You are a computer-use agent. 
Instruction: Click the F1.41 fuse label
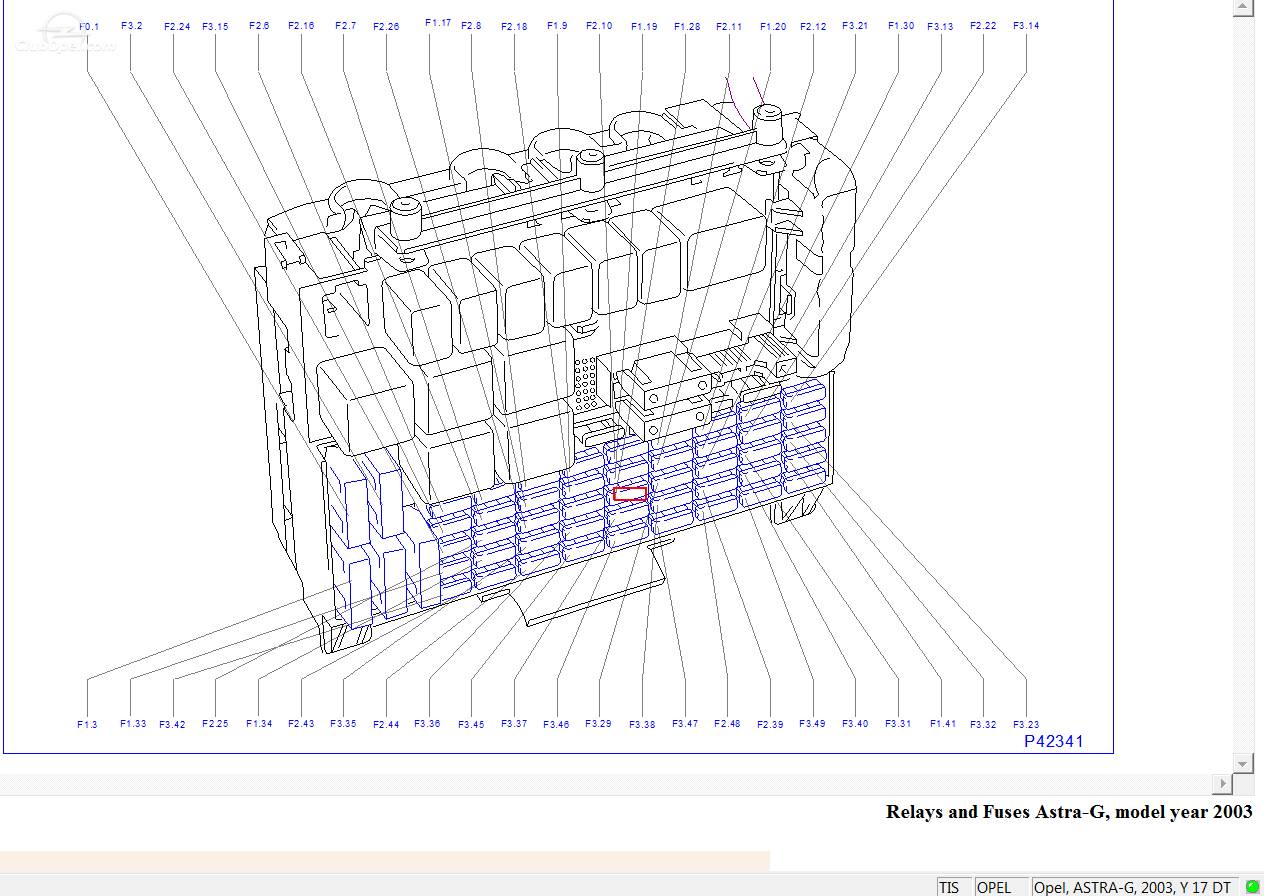pos(943,724)
